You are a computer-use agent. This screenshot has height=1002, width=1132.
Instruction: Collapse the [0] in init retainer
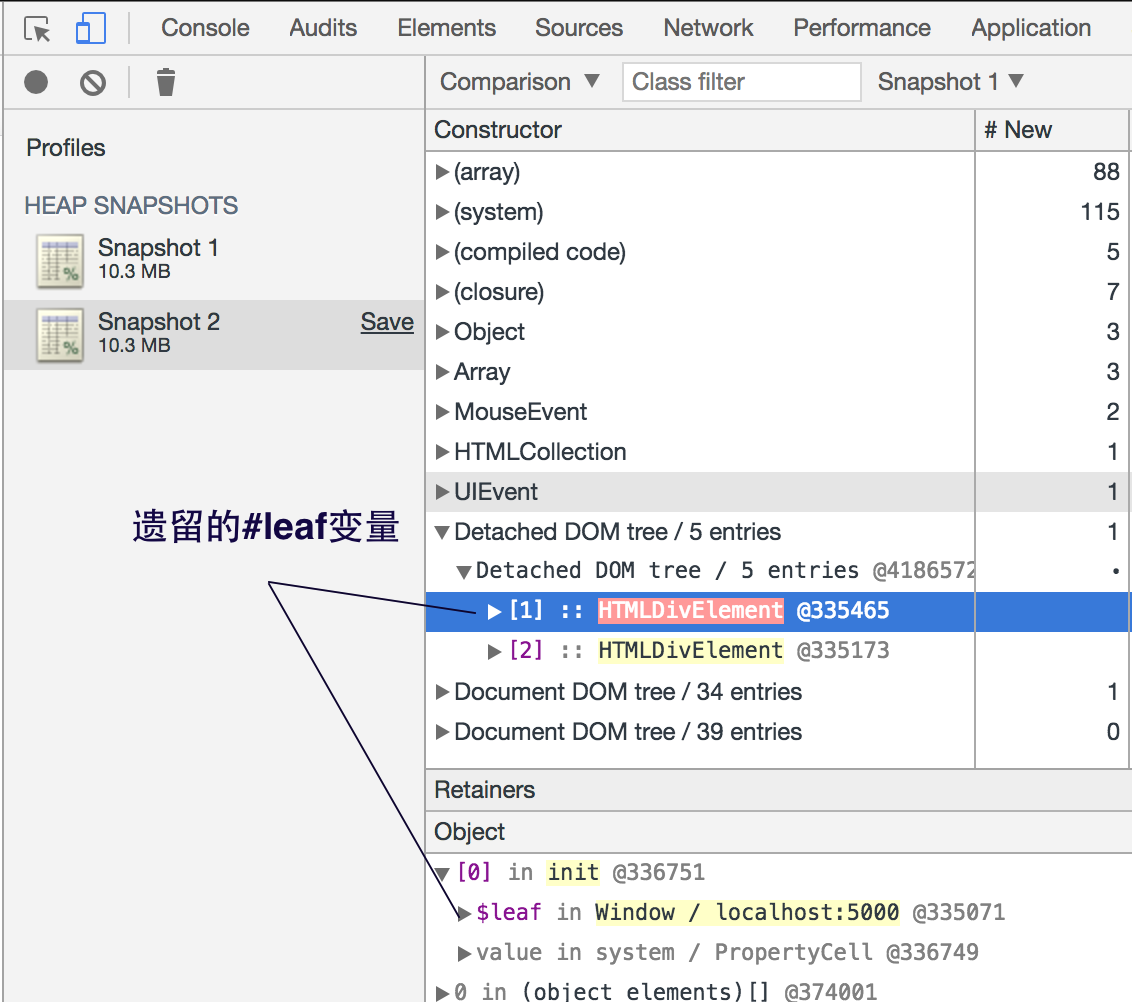[x=442, y=874]
